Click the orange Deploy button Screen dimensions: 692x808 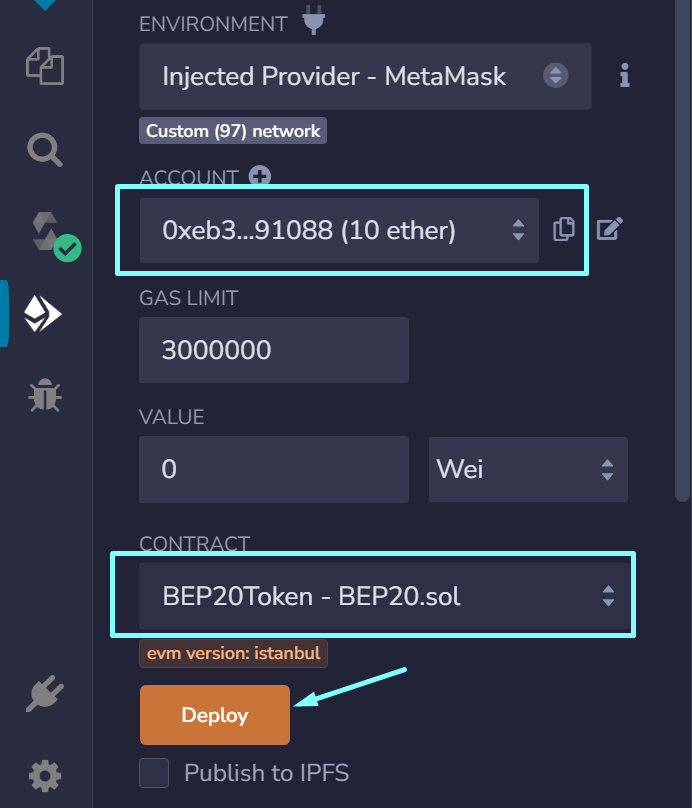point(215,715)
